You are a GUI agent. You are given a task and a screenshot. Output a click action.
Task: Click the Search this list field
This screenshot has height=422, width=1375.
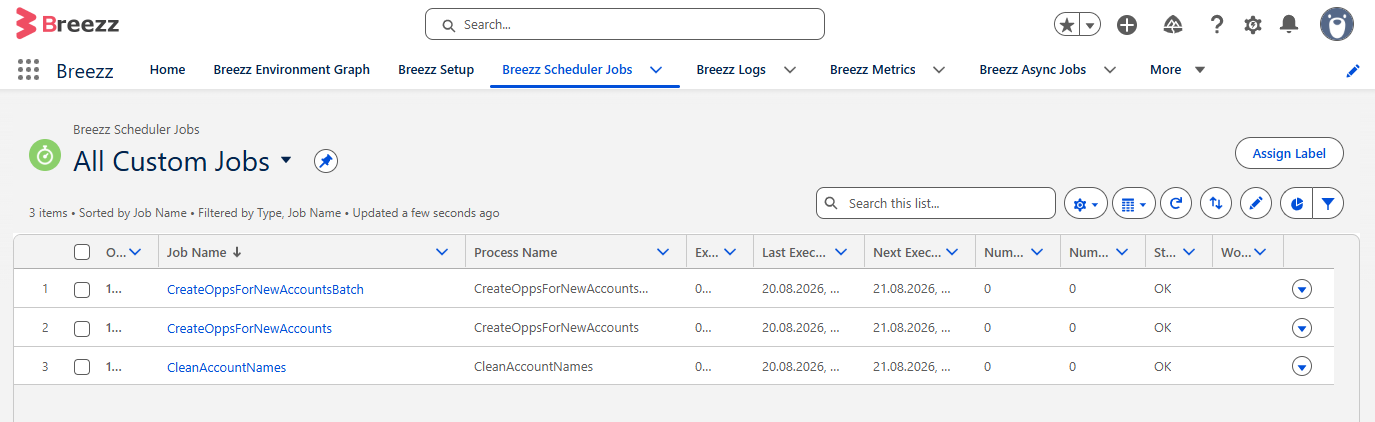pyautogui.click(x=936, y=203)
